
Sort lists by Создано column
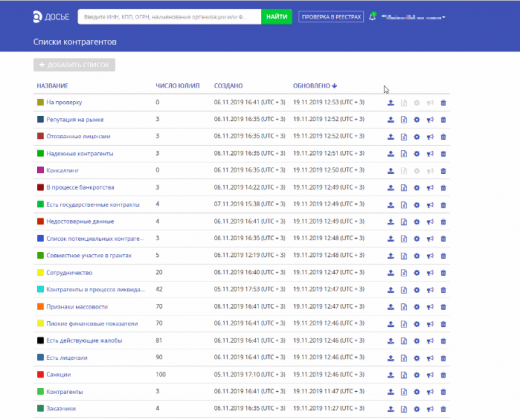[x=228, y=86]
